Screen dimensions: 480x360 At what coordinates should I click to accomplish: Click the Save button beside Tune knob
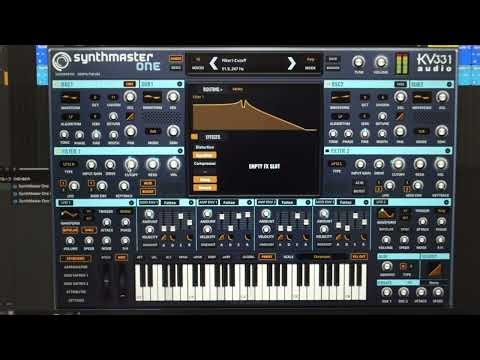(333, 59)
